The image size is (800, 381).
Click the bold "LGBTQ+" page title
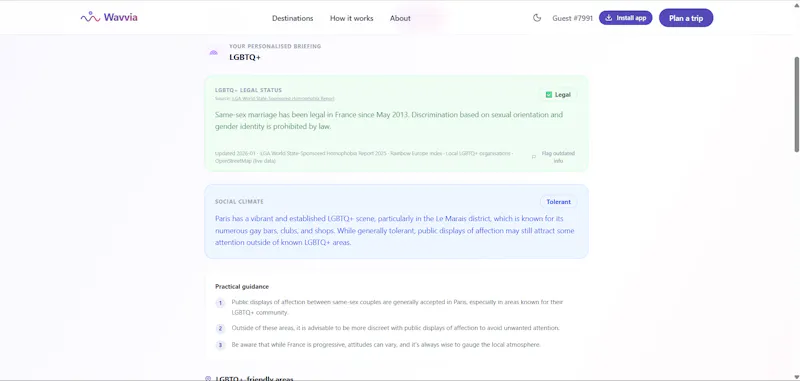click(x=245, y=57)
